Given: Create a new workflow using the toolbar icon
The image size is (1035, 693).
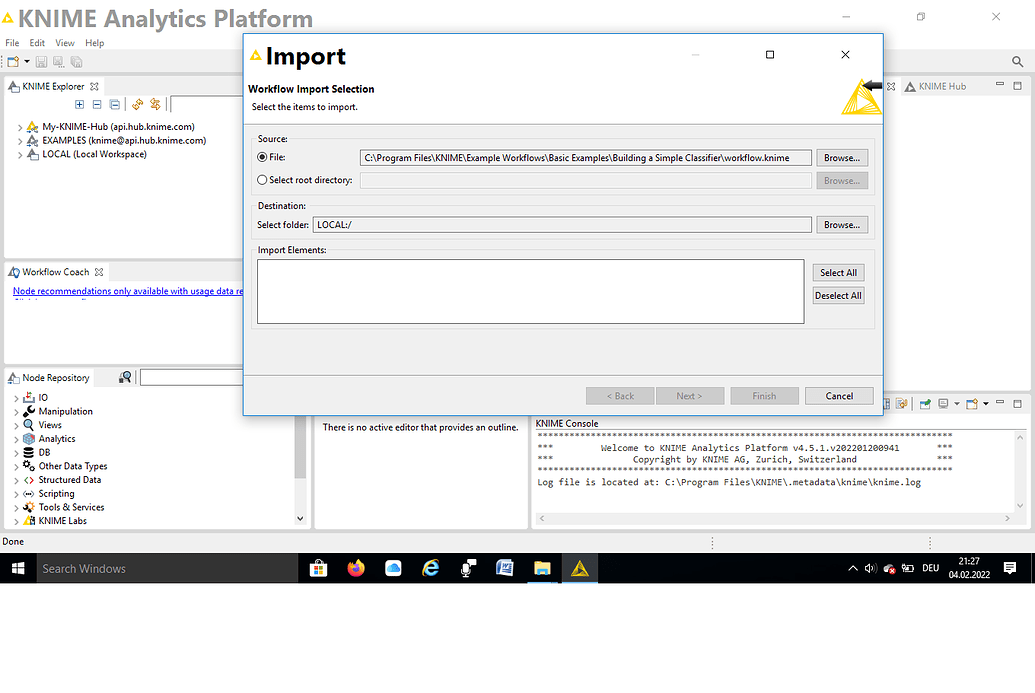Looking at the screenshot, I should (x=13, y=61).
